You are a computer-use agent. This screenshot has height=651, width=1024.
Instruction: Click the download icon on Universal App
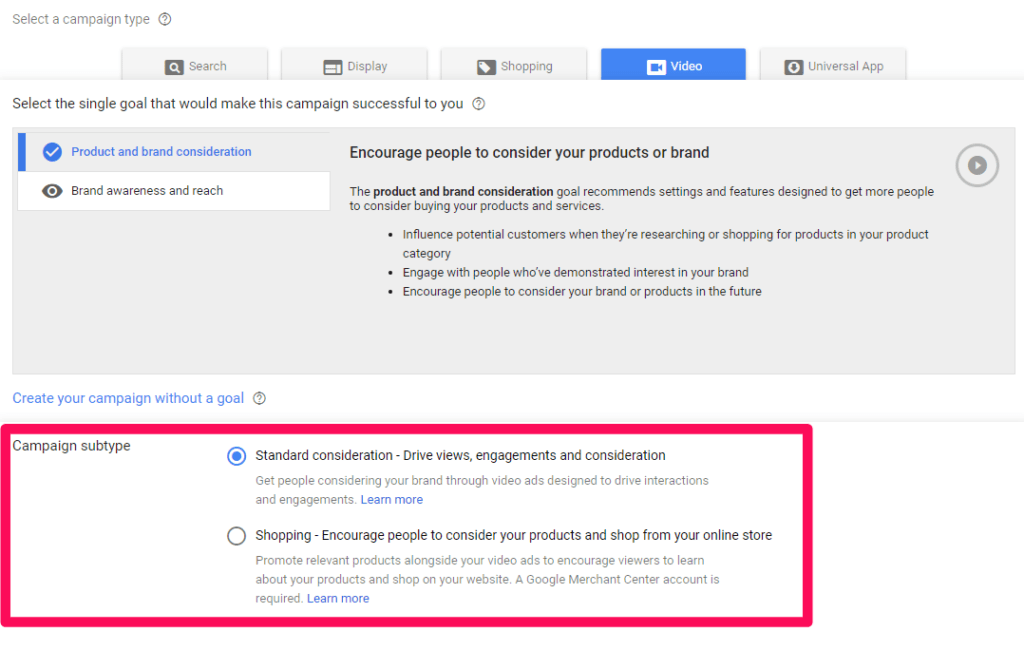(794, 67)
